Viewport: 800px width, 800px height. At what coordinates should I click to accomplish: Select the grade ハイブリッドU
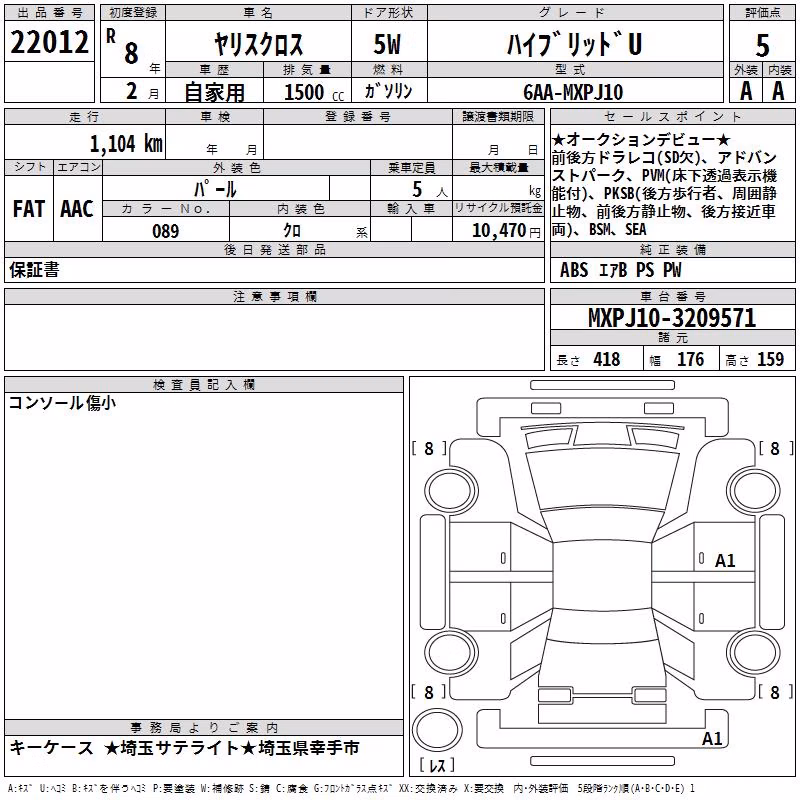[x=574, y=44]
